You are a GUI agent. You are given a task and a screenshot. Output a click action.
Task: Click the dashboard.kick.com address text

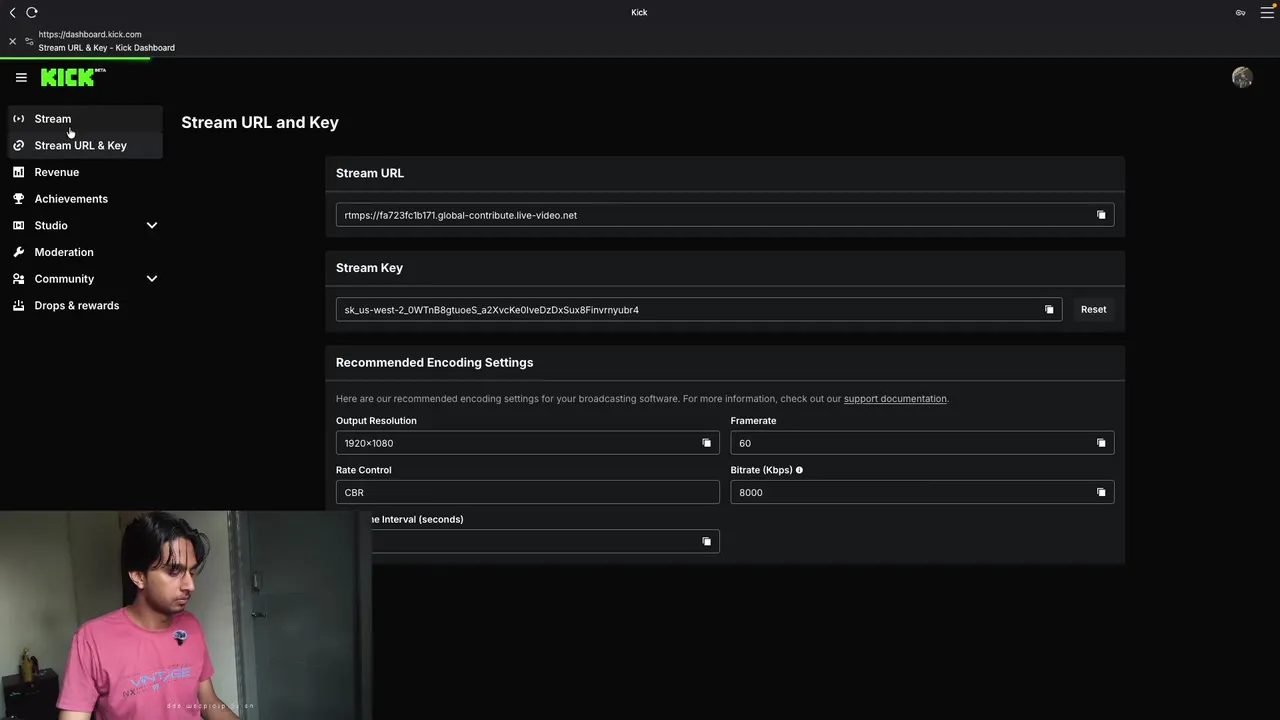pos(90,34)
